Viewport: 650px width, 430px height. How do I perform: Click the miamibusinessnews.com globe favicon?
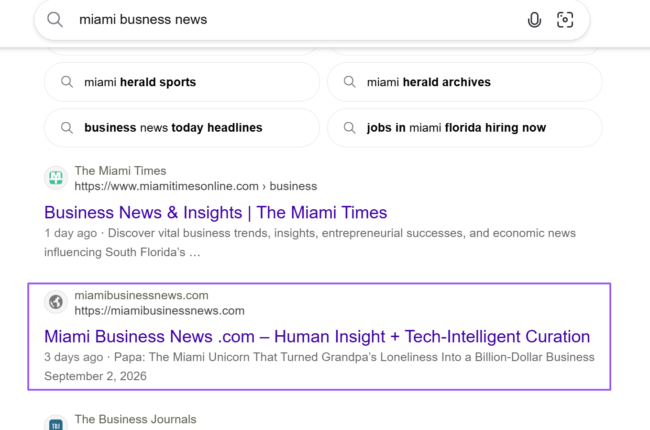coord(56,302)
